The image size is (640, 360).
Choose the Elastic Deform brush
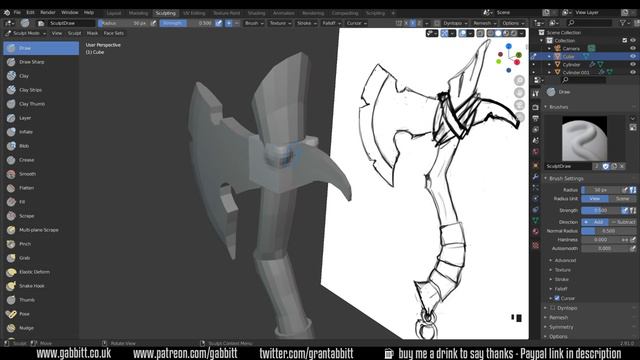click(41, 272)
